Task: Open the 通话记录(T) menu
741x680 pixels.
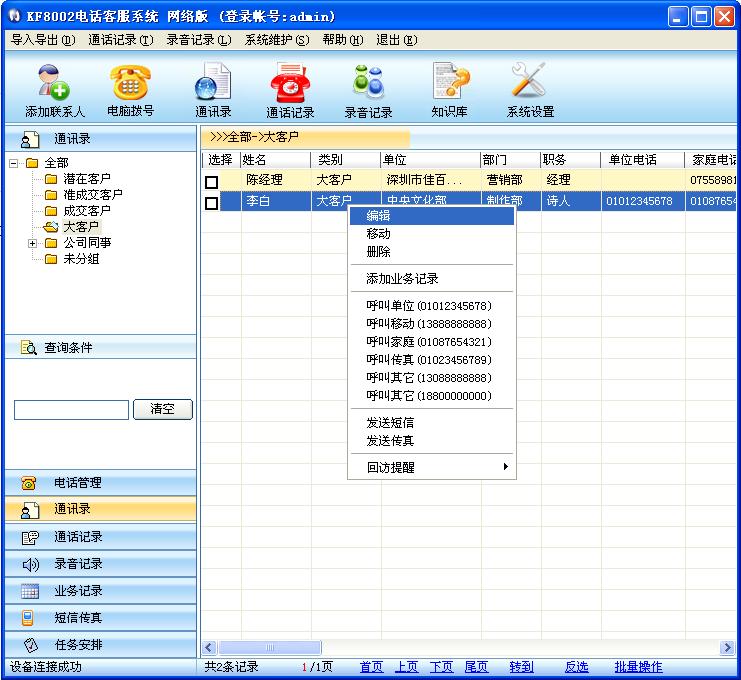Action: [x=121, y=40]
